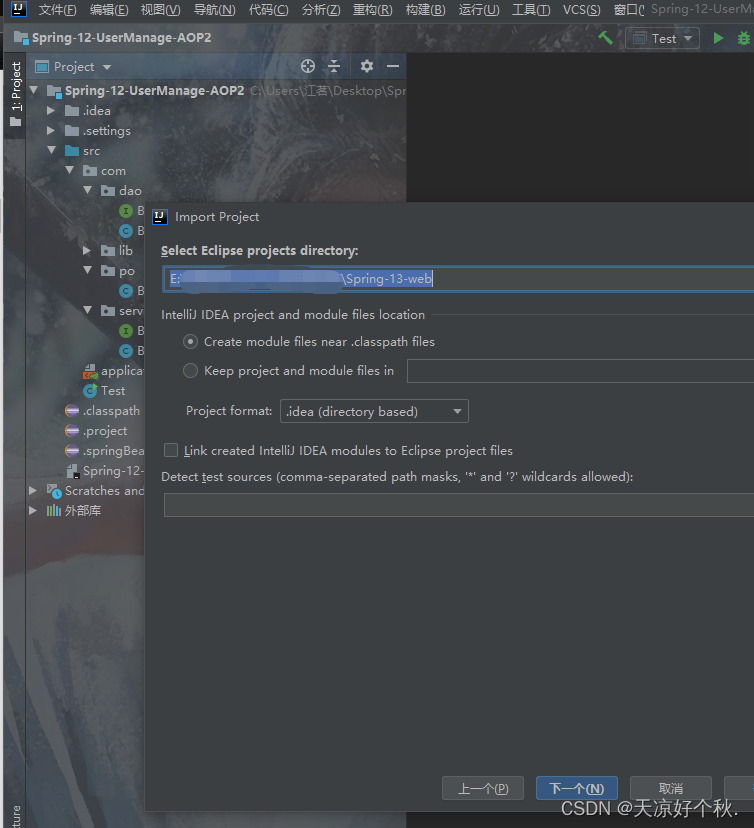This screenshot has width=754, height=828.
Task: Select Create module files near .classpath files
Action: (190, 342)
